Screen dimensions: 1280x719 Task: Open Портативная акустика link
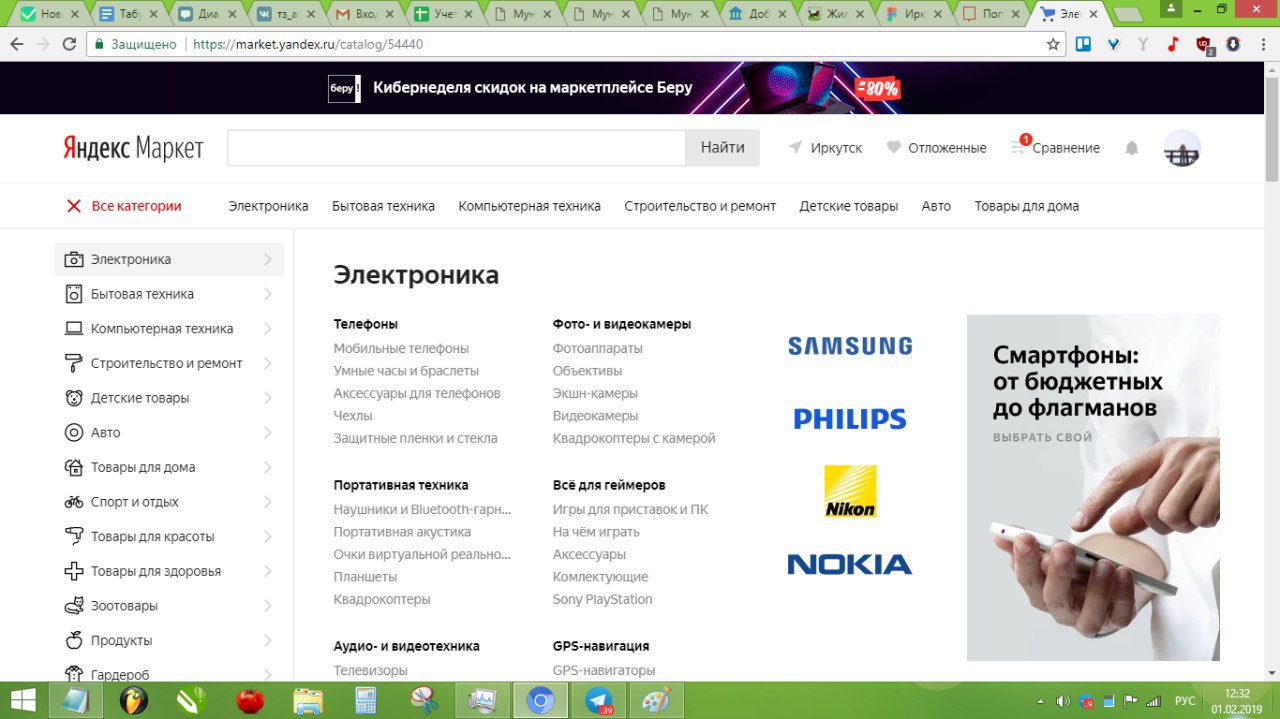pyautogui.click(x=402, y=532)
